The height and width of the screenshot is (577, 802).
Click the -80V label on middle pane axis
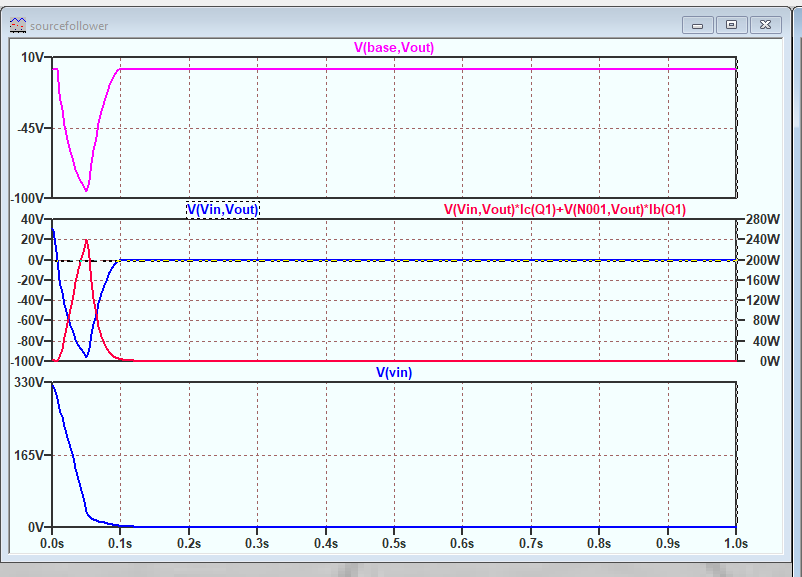click(x=30, y=341)
